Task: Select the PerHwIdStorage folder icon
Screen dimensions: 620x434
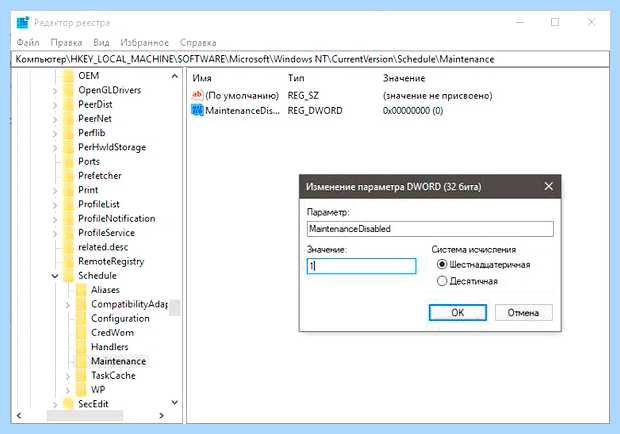Action: 69,147
